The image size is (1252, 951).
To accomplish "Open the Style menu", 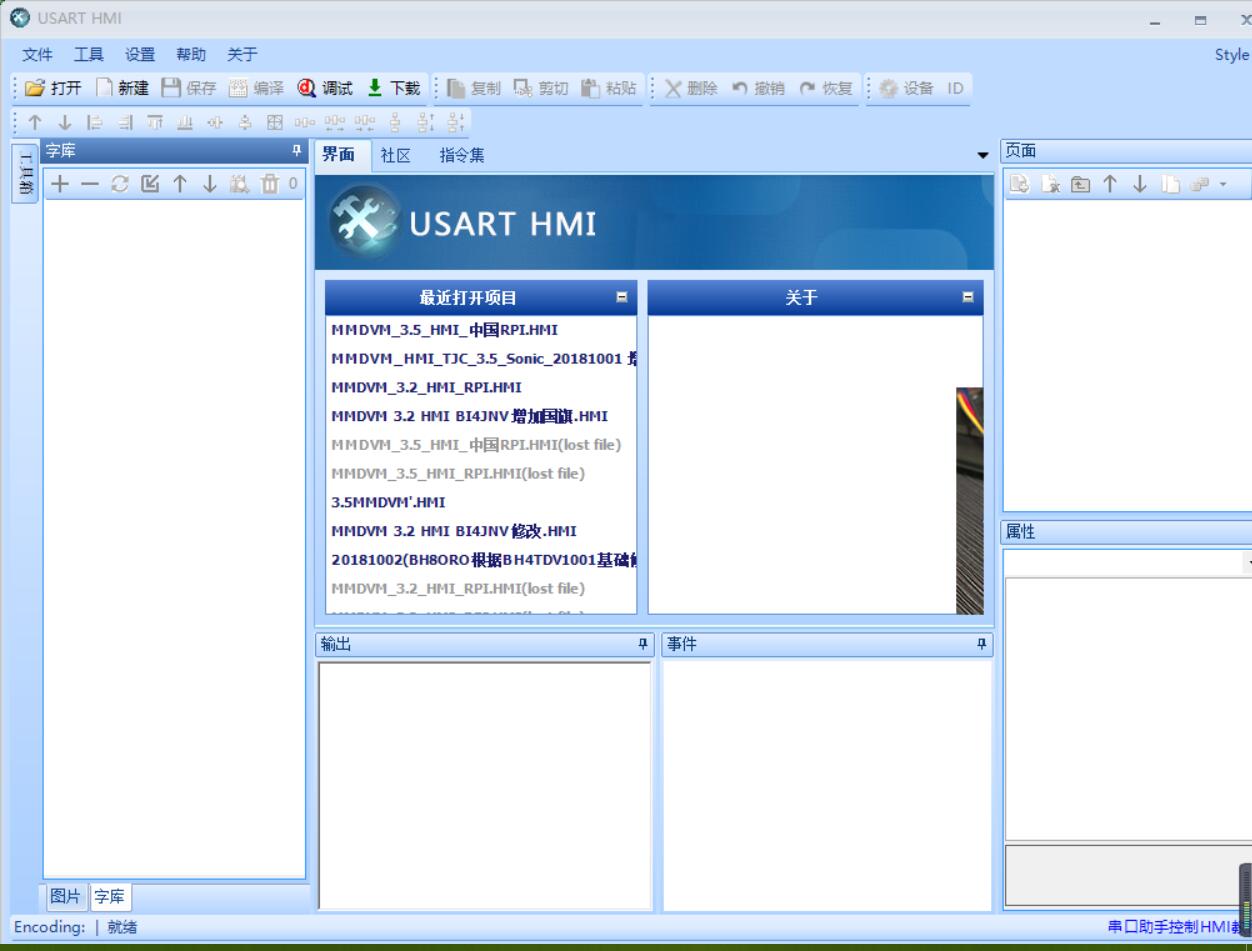I will point(1232,55).
